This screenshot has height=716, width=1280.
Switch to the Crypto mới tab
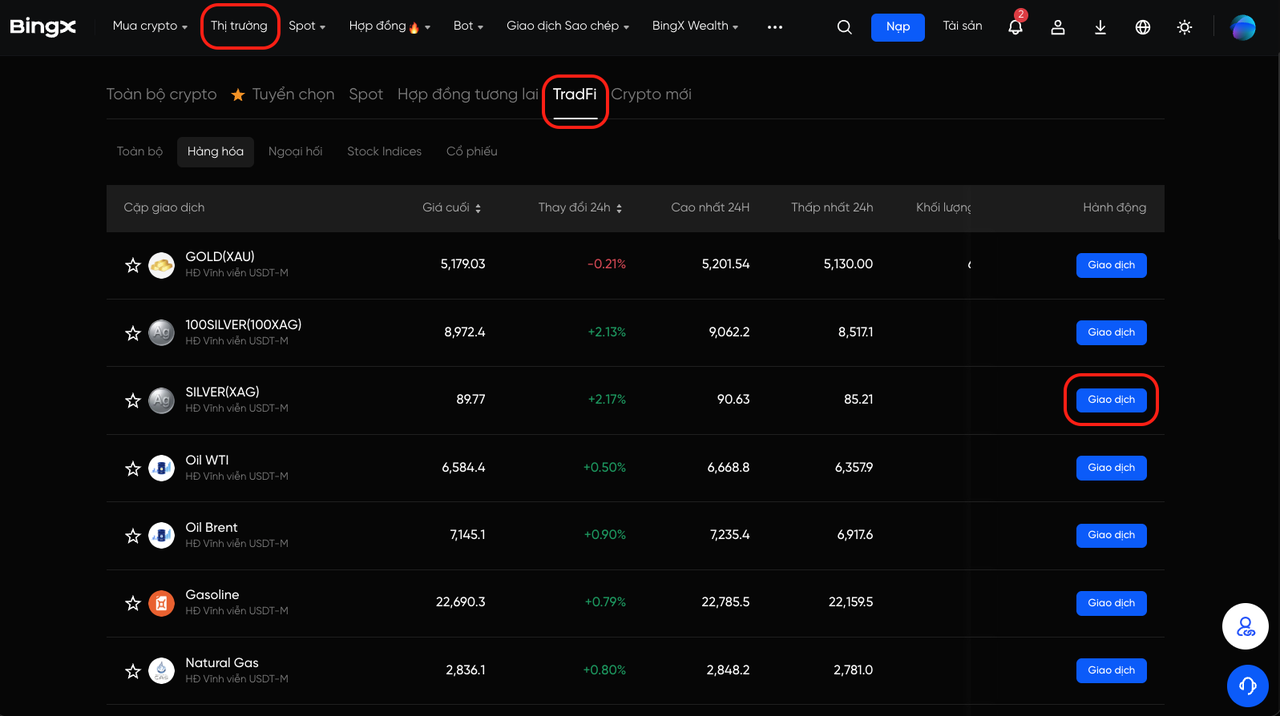pos(651,94)
